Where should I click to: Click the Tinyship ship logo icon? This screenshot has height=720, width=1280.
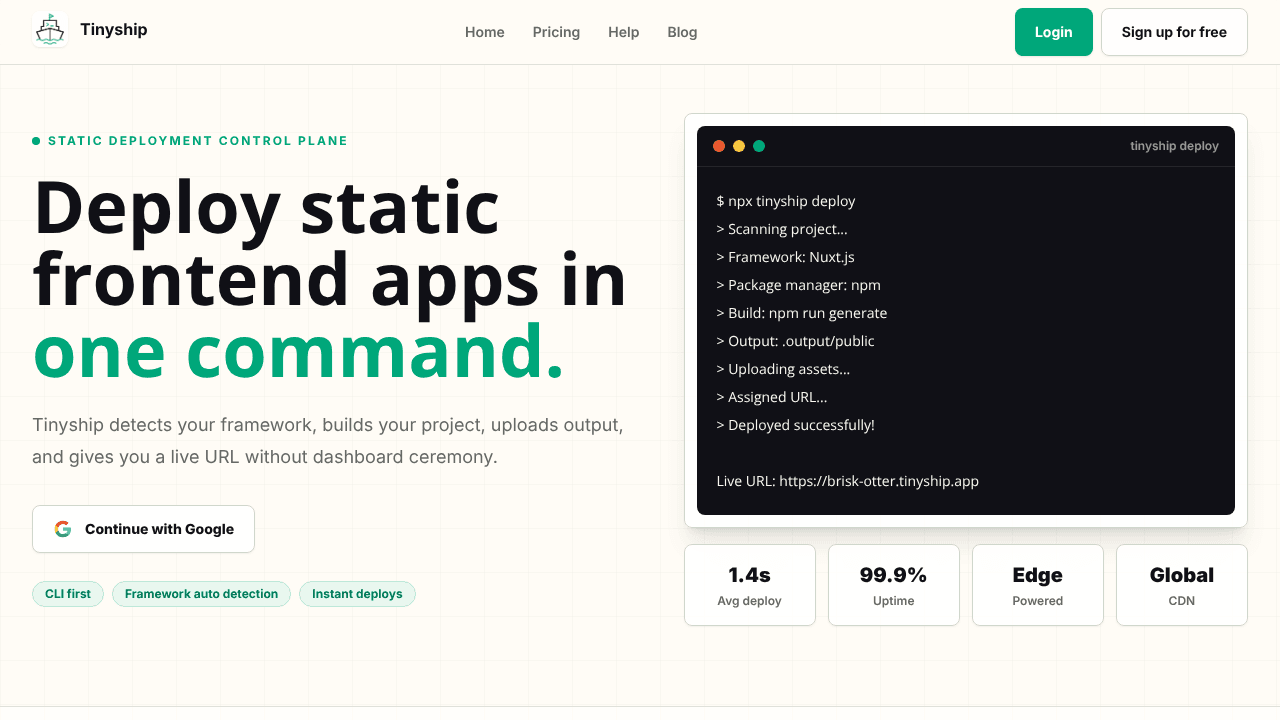(50, 30)
